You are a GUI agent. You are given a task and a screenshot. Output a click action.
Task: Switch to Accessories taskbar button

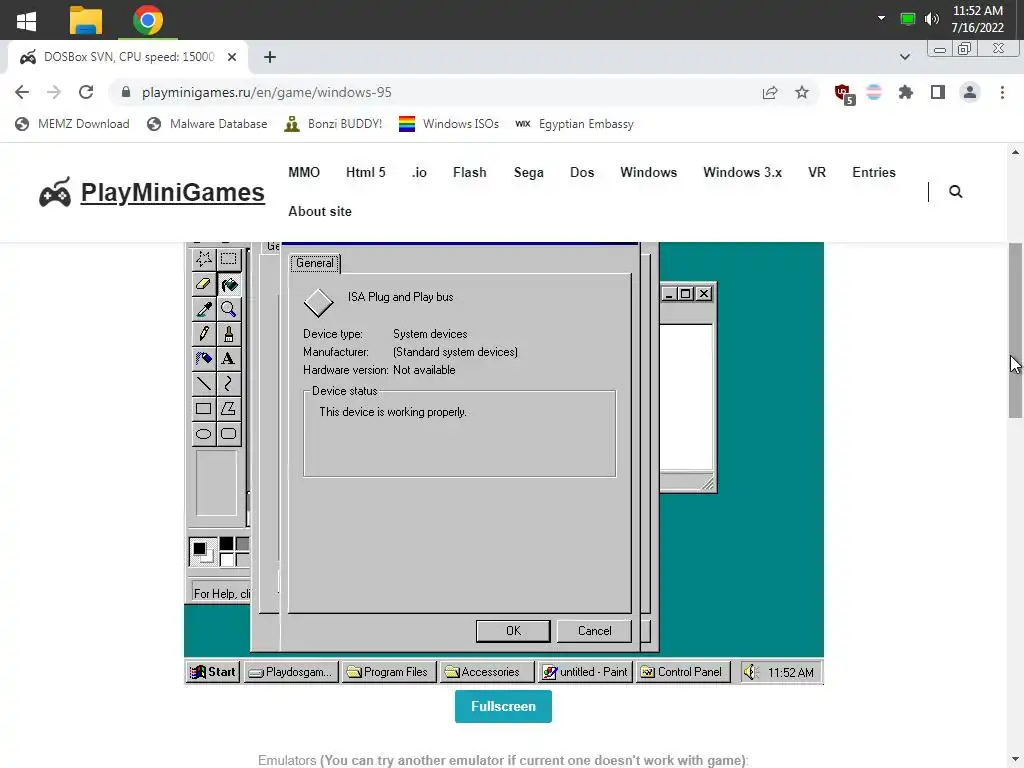[x=486, y=672]
